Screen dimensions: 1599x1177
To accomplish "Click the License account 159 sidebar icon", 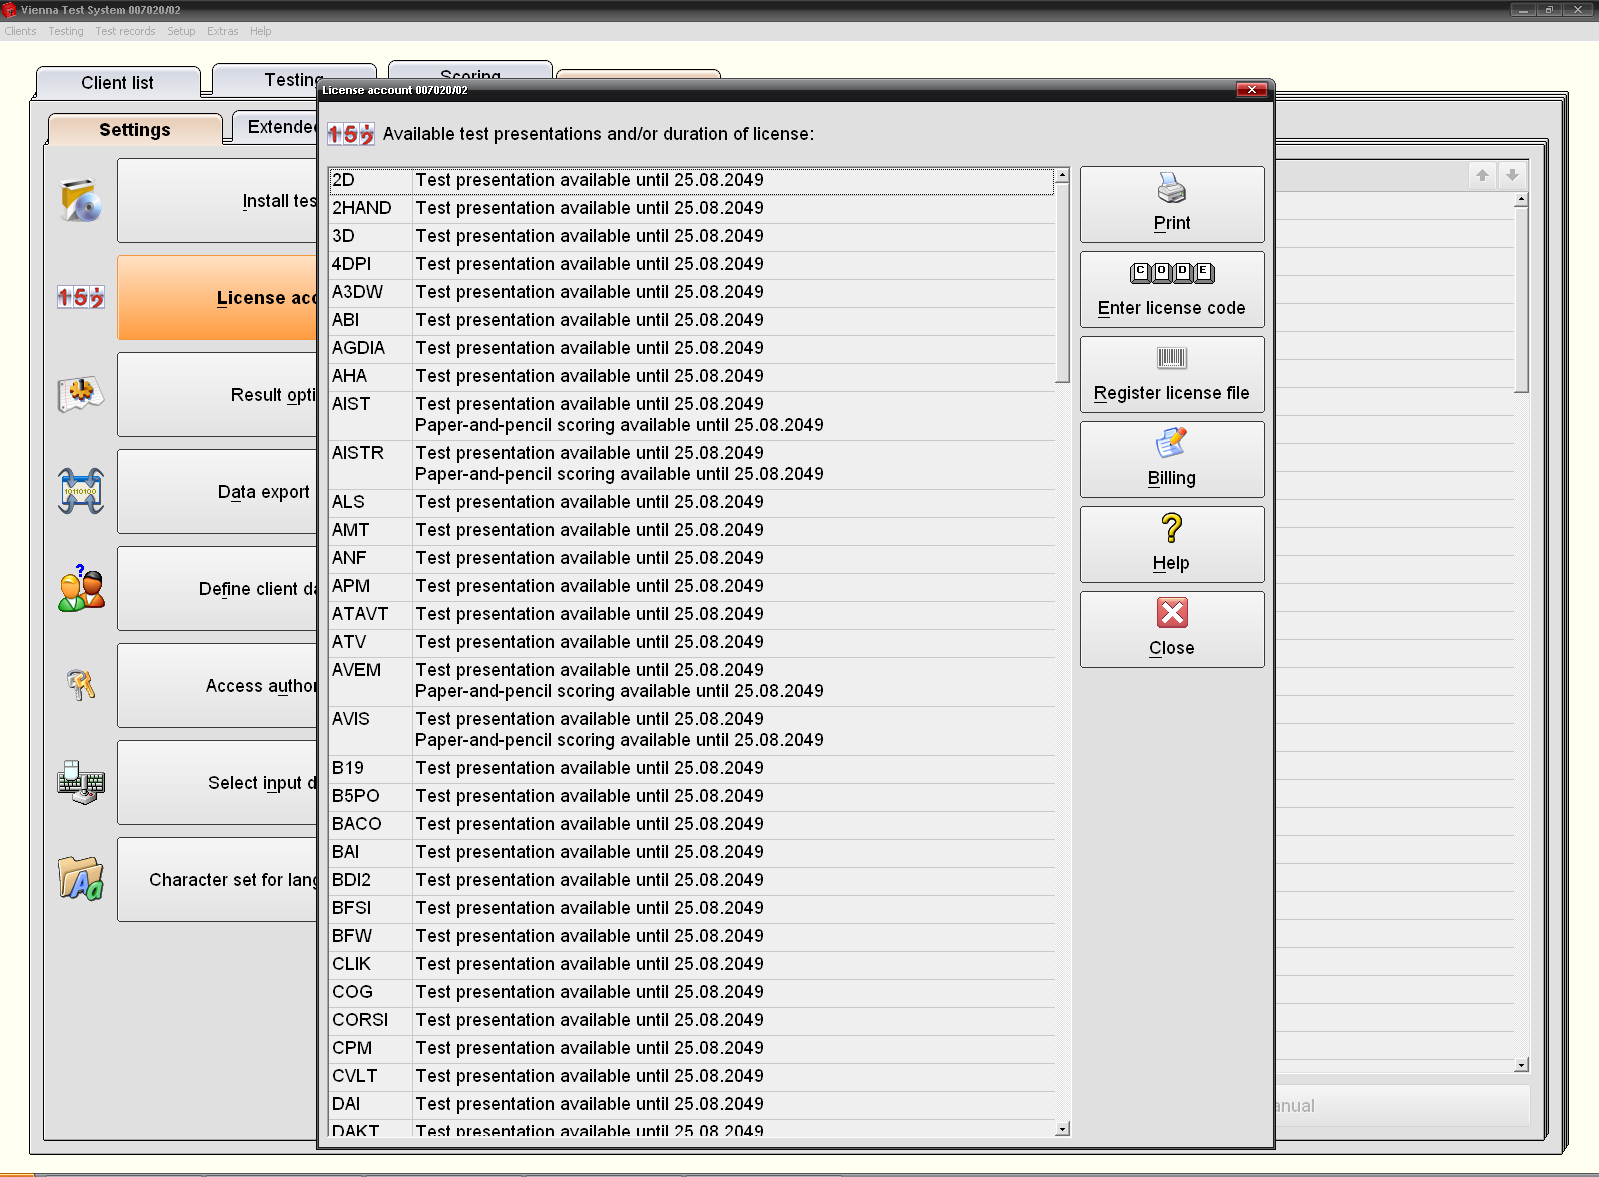I will pyautogui.click(x=81, y=297).
